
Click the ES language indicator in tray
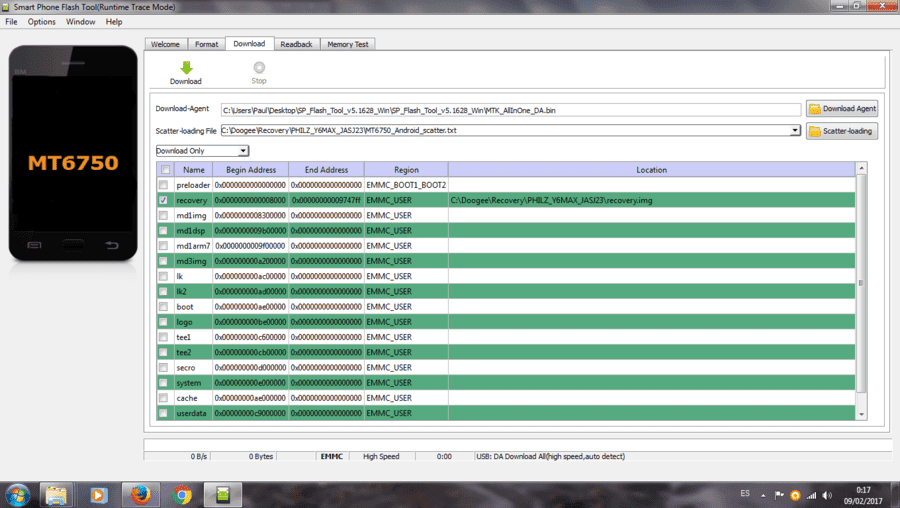tap(745, 494)
